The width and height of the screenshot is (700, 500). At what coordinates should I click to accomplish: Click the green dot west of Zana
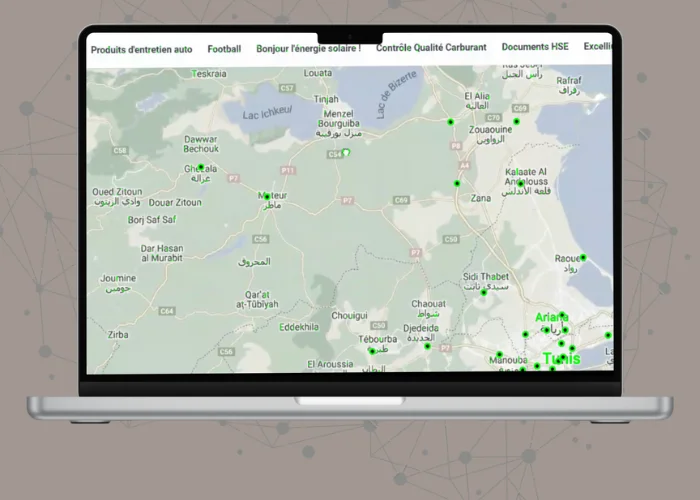point(457,183)
